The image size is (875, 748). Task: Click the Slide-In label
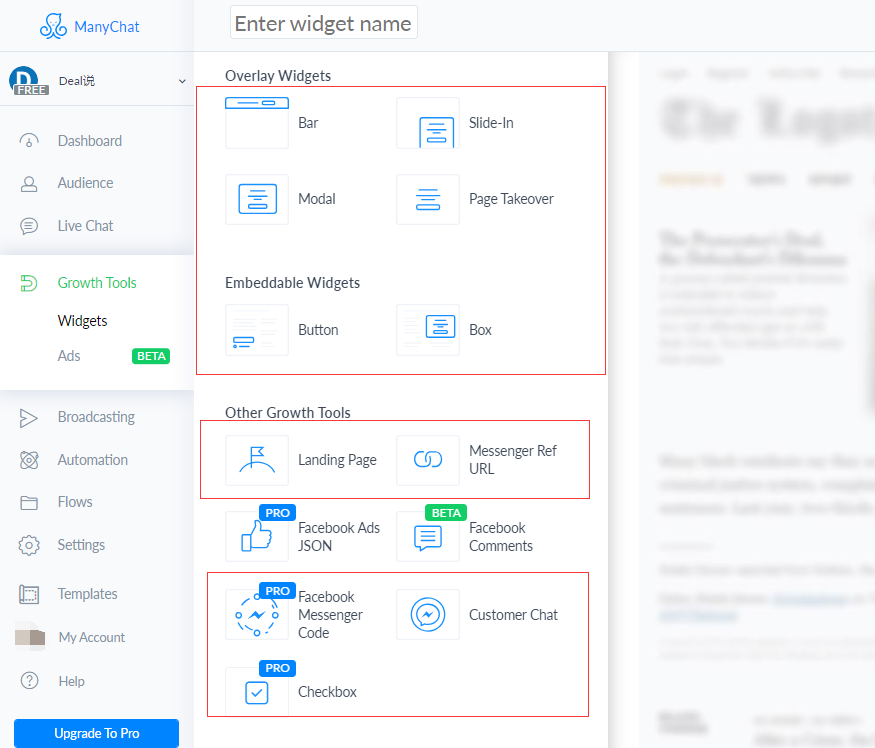(491, 123)
